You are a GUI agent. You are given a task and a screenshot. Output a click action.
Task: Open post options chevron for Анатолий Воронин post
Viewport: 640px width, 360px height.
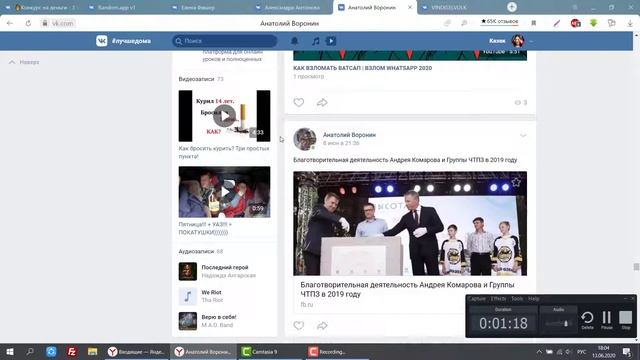pos(523,135)
